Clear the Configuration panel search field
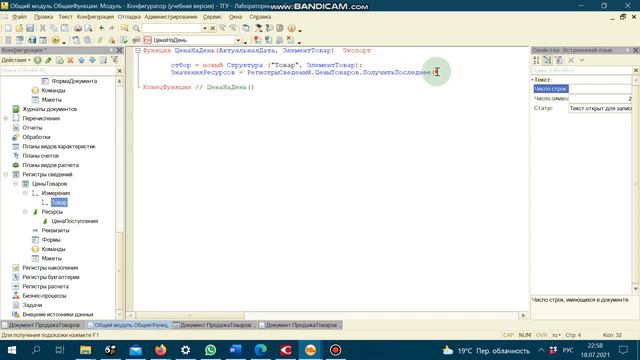Viewport: 640px width, 360px height. (120, 71)
